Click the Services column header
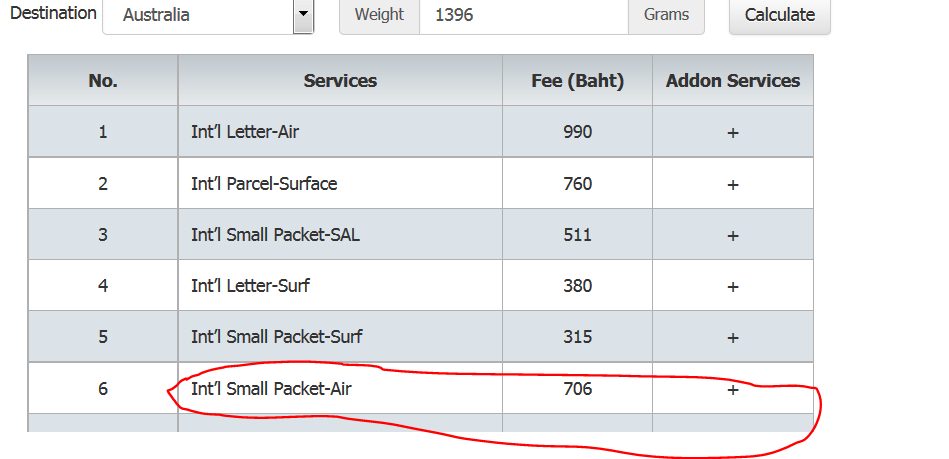 tap(340, 81)
